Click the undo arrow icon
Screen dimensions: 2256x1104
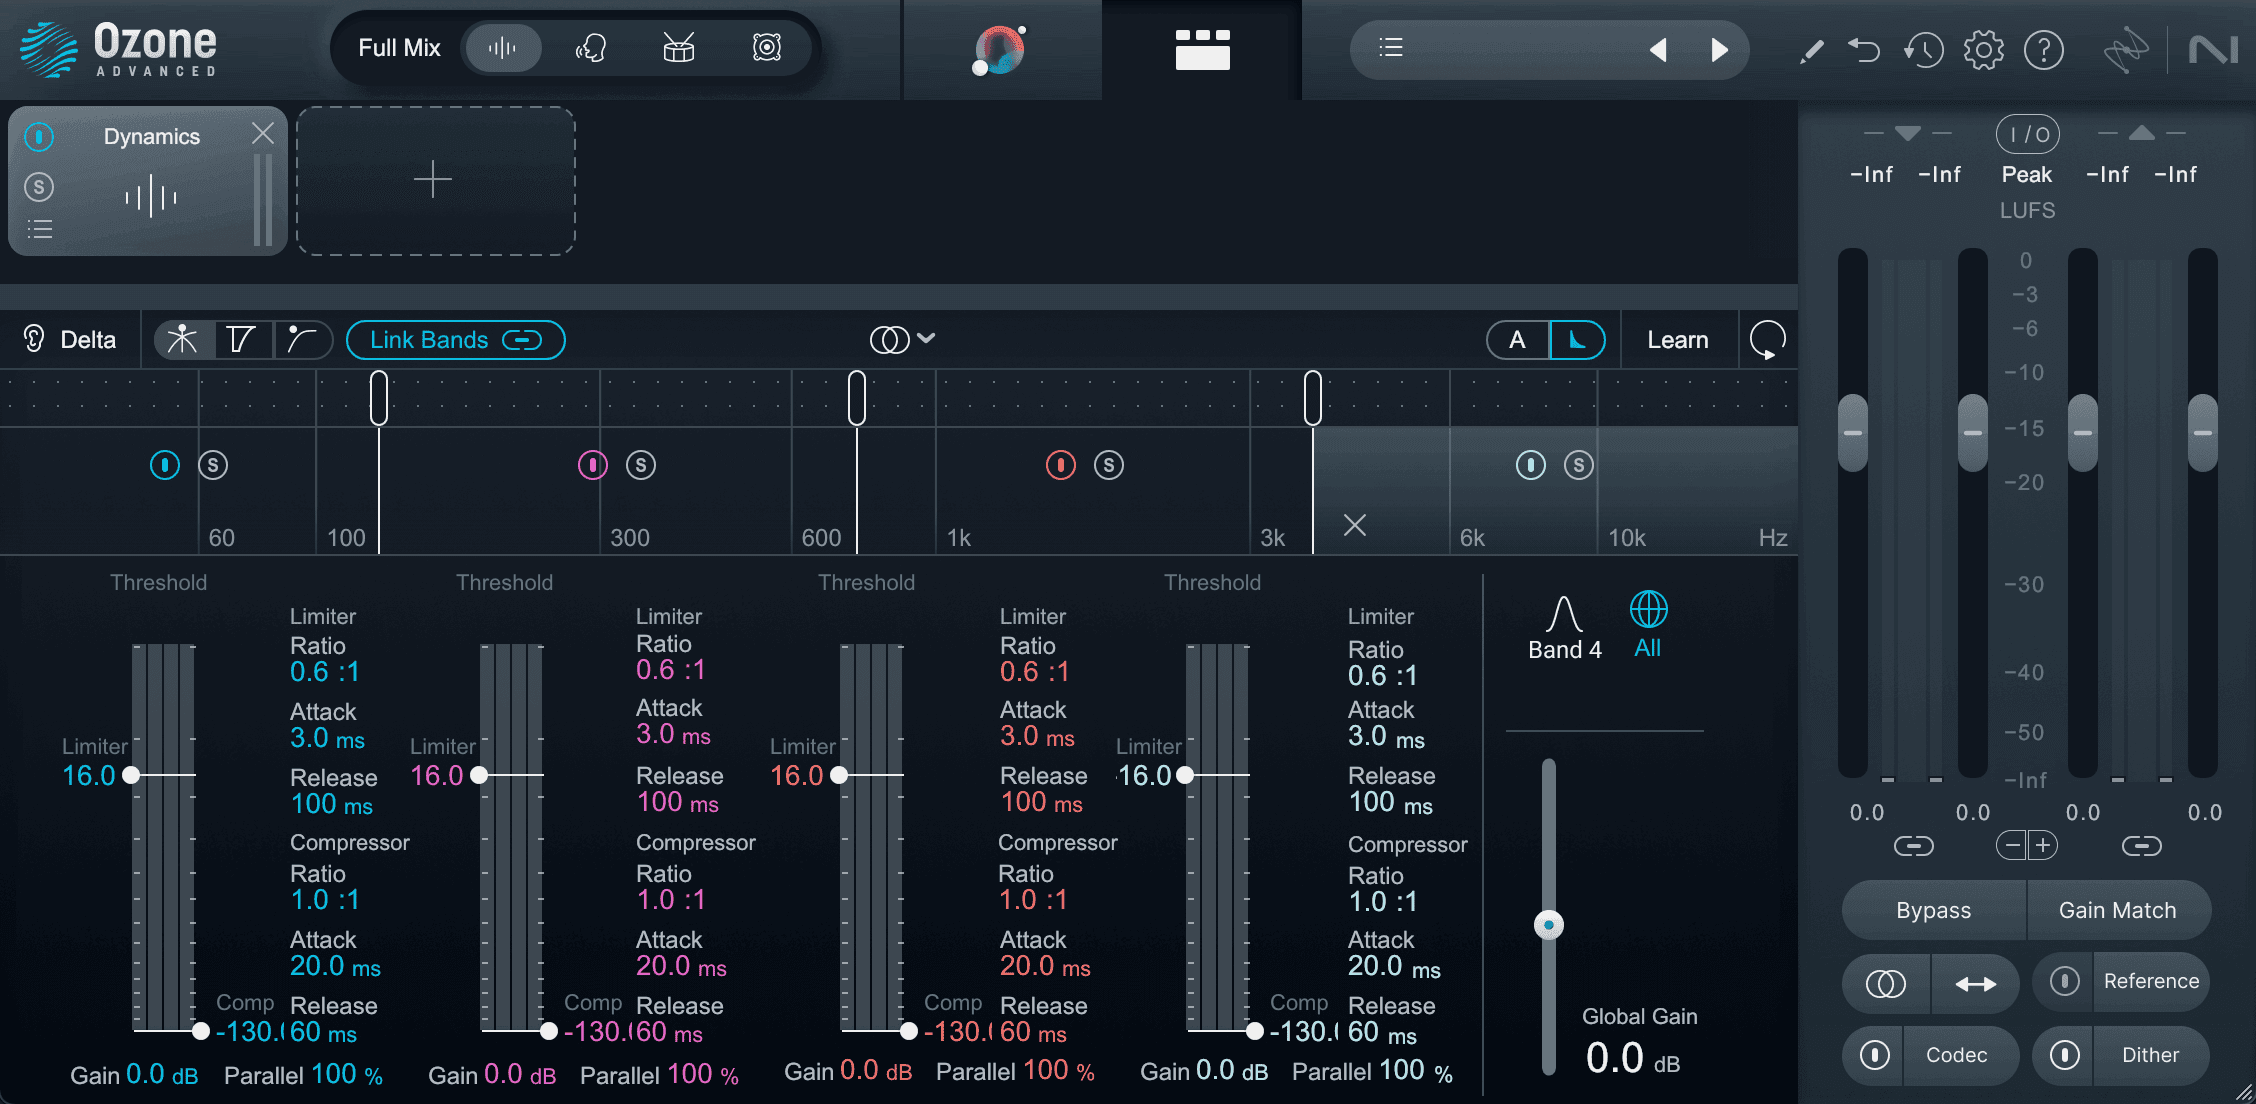1864,49
